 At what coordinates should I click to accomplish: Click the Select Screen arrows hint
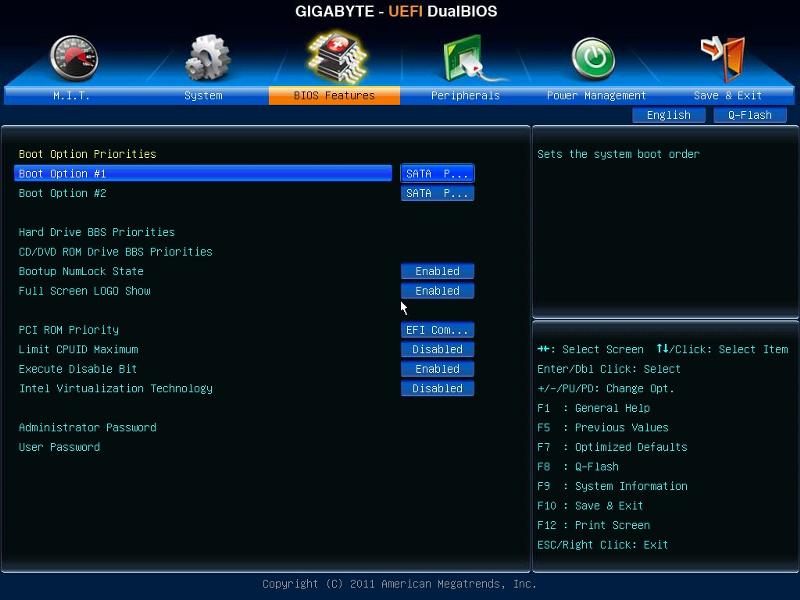click(x=590, y=349)
